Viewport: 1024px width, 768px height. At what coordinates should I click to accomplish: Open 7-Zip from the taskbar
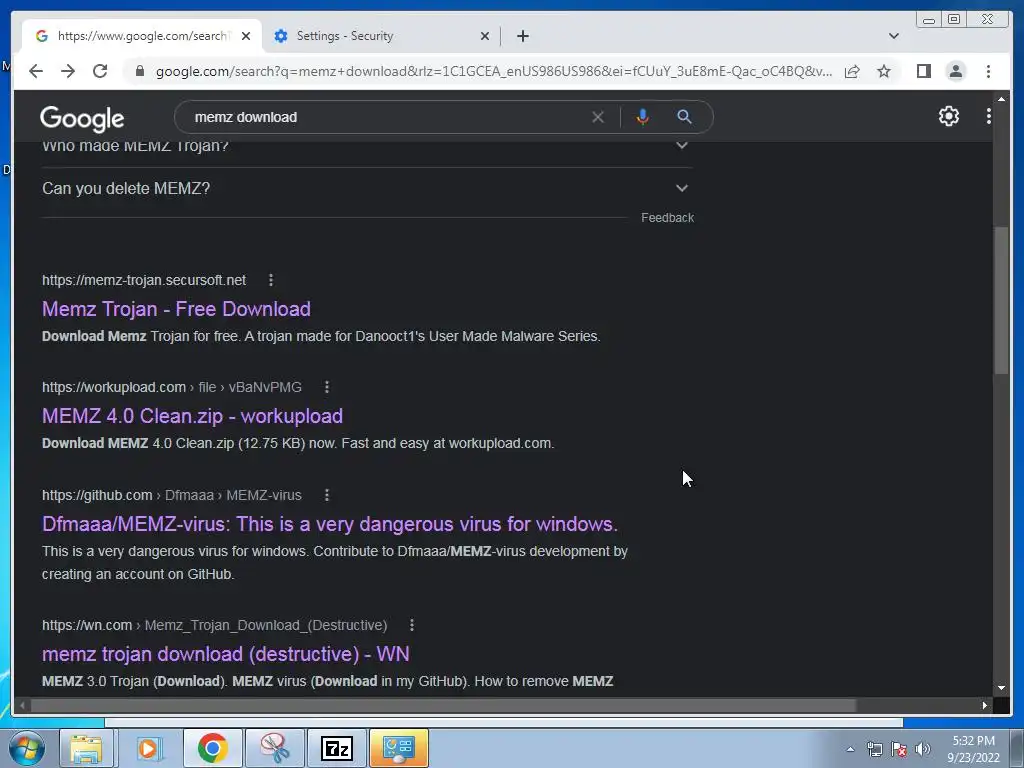(x=337, y=748)
